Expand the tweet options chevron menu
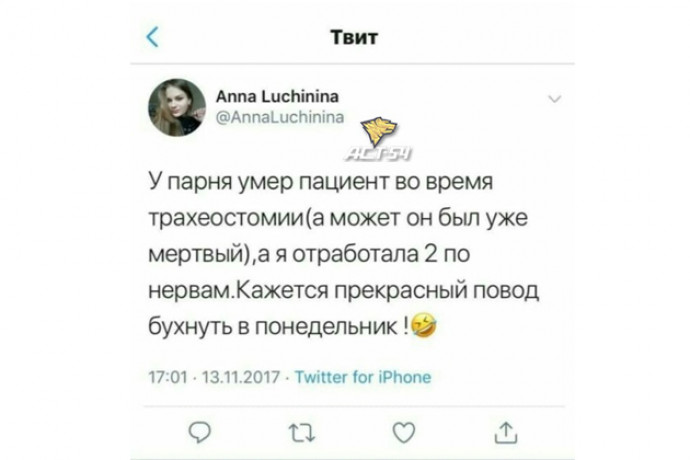This screenshot has height=460, width=690. click(554, 99)
